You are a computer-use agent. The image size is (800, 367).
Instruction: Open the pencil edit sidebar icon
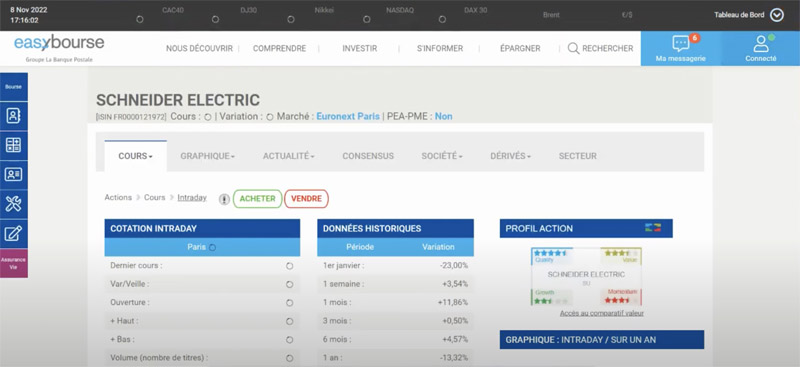pyautogui.click(x=13, y=234)
